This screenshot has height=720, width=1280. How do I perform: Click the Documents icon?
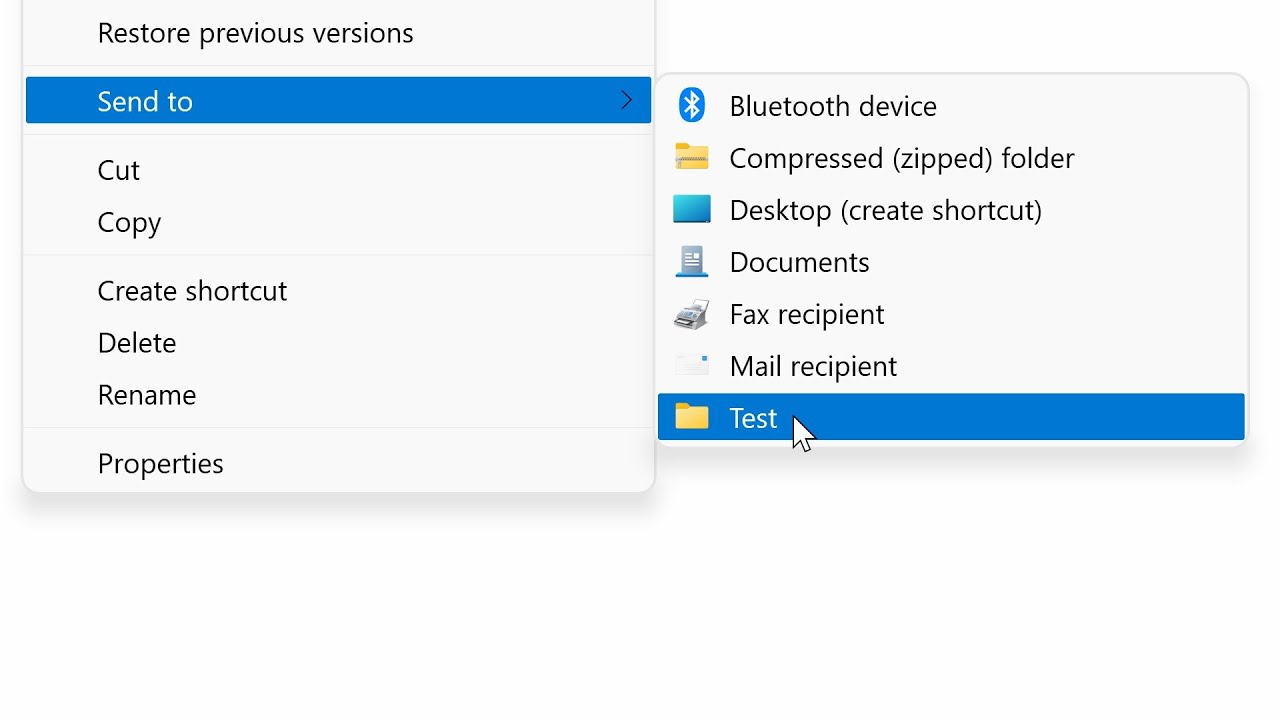pos(691,261)
